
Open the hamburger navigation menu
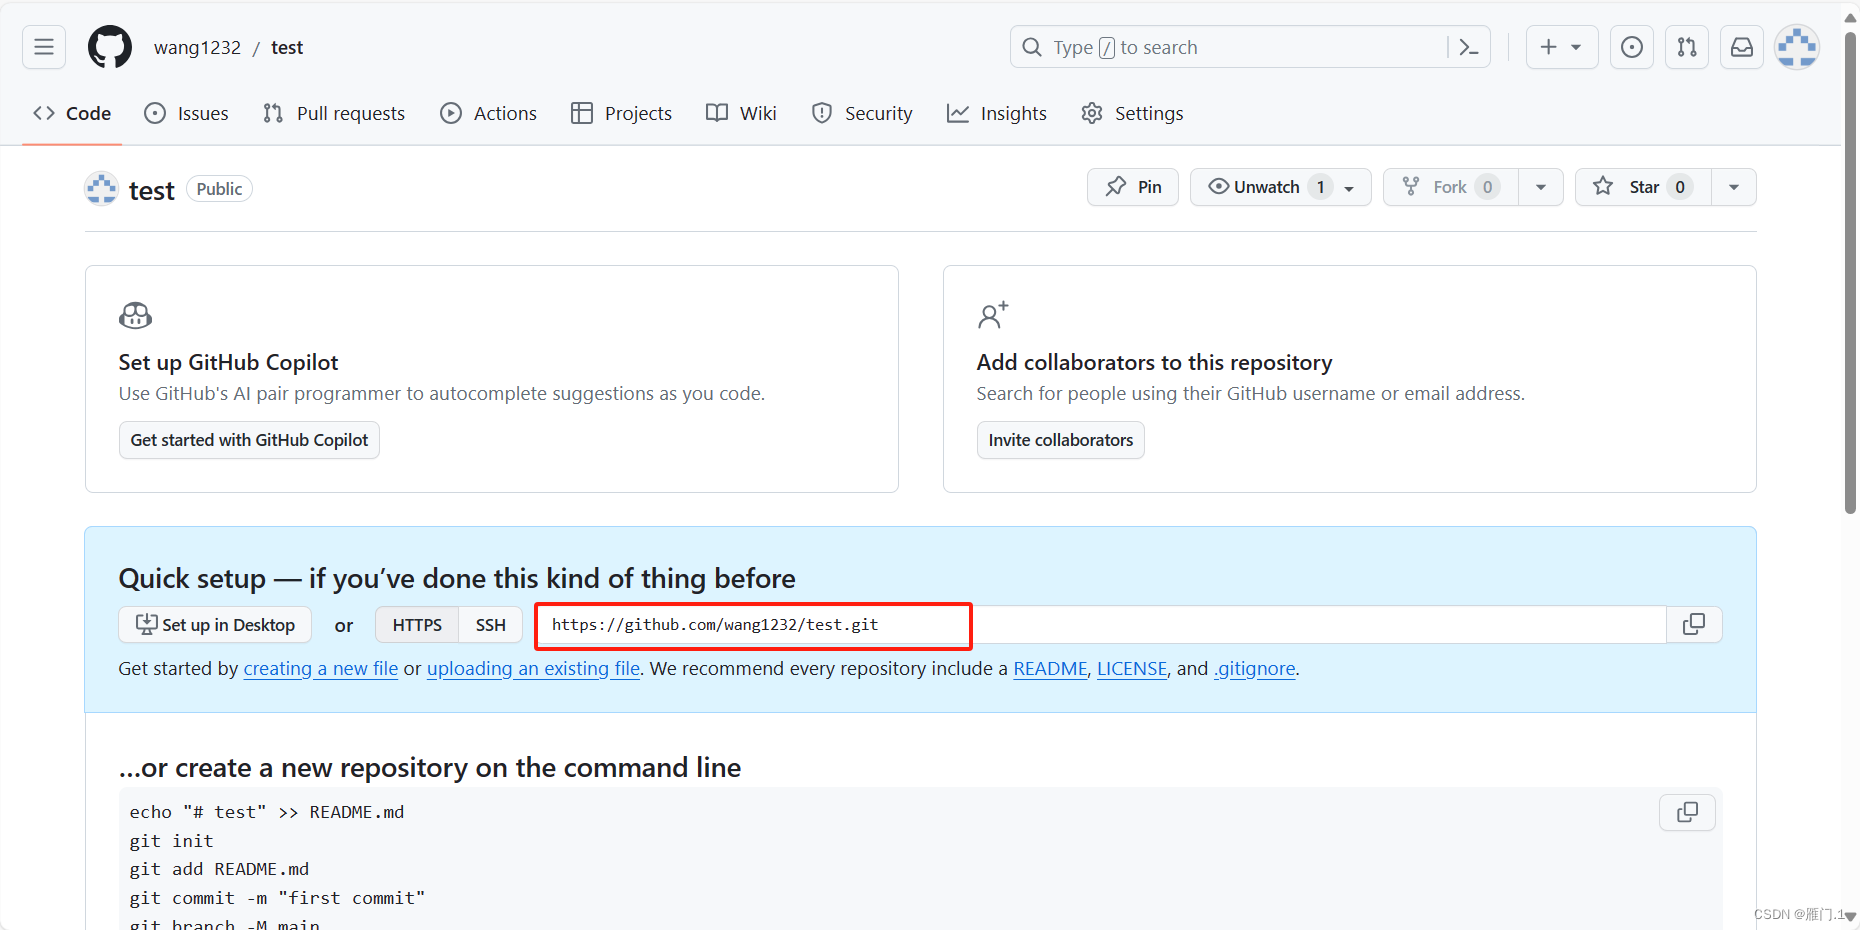44,47
